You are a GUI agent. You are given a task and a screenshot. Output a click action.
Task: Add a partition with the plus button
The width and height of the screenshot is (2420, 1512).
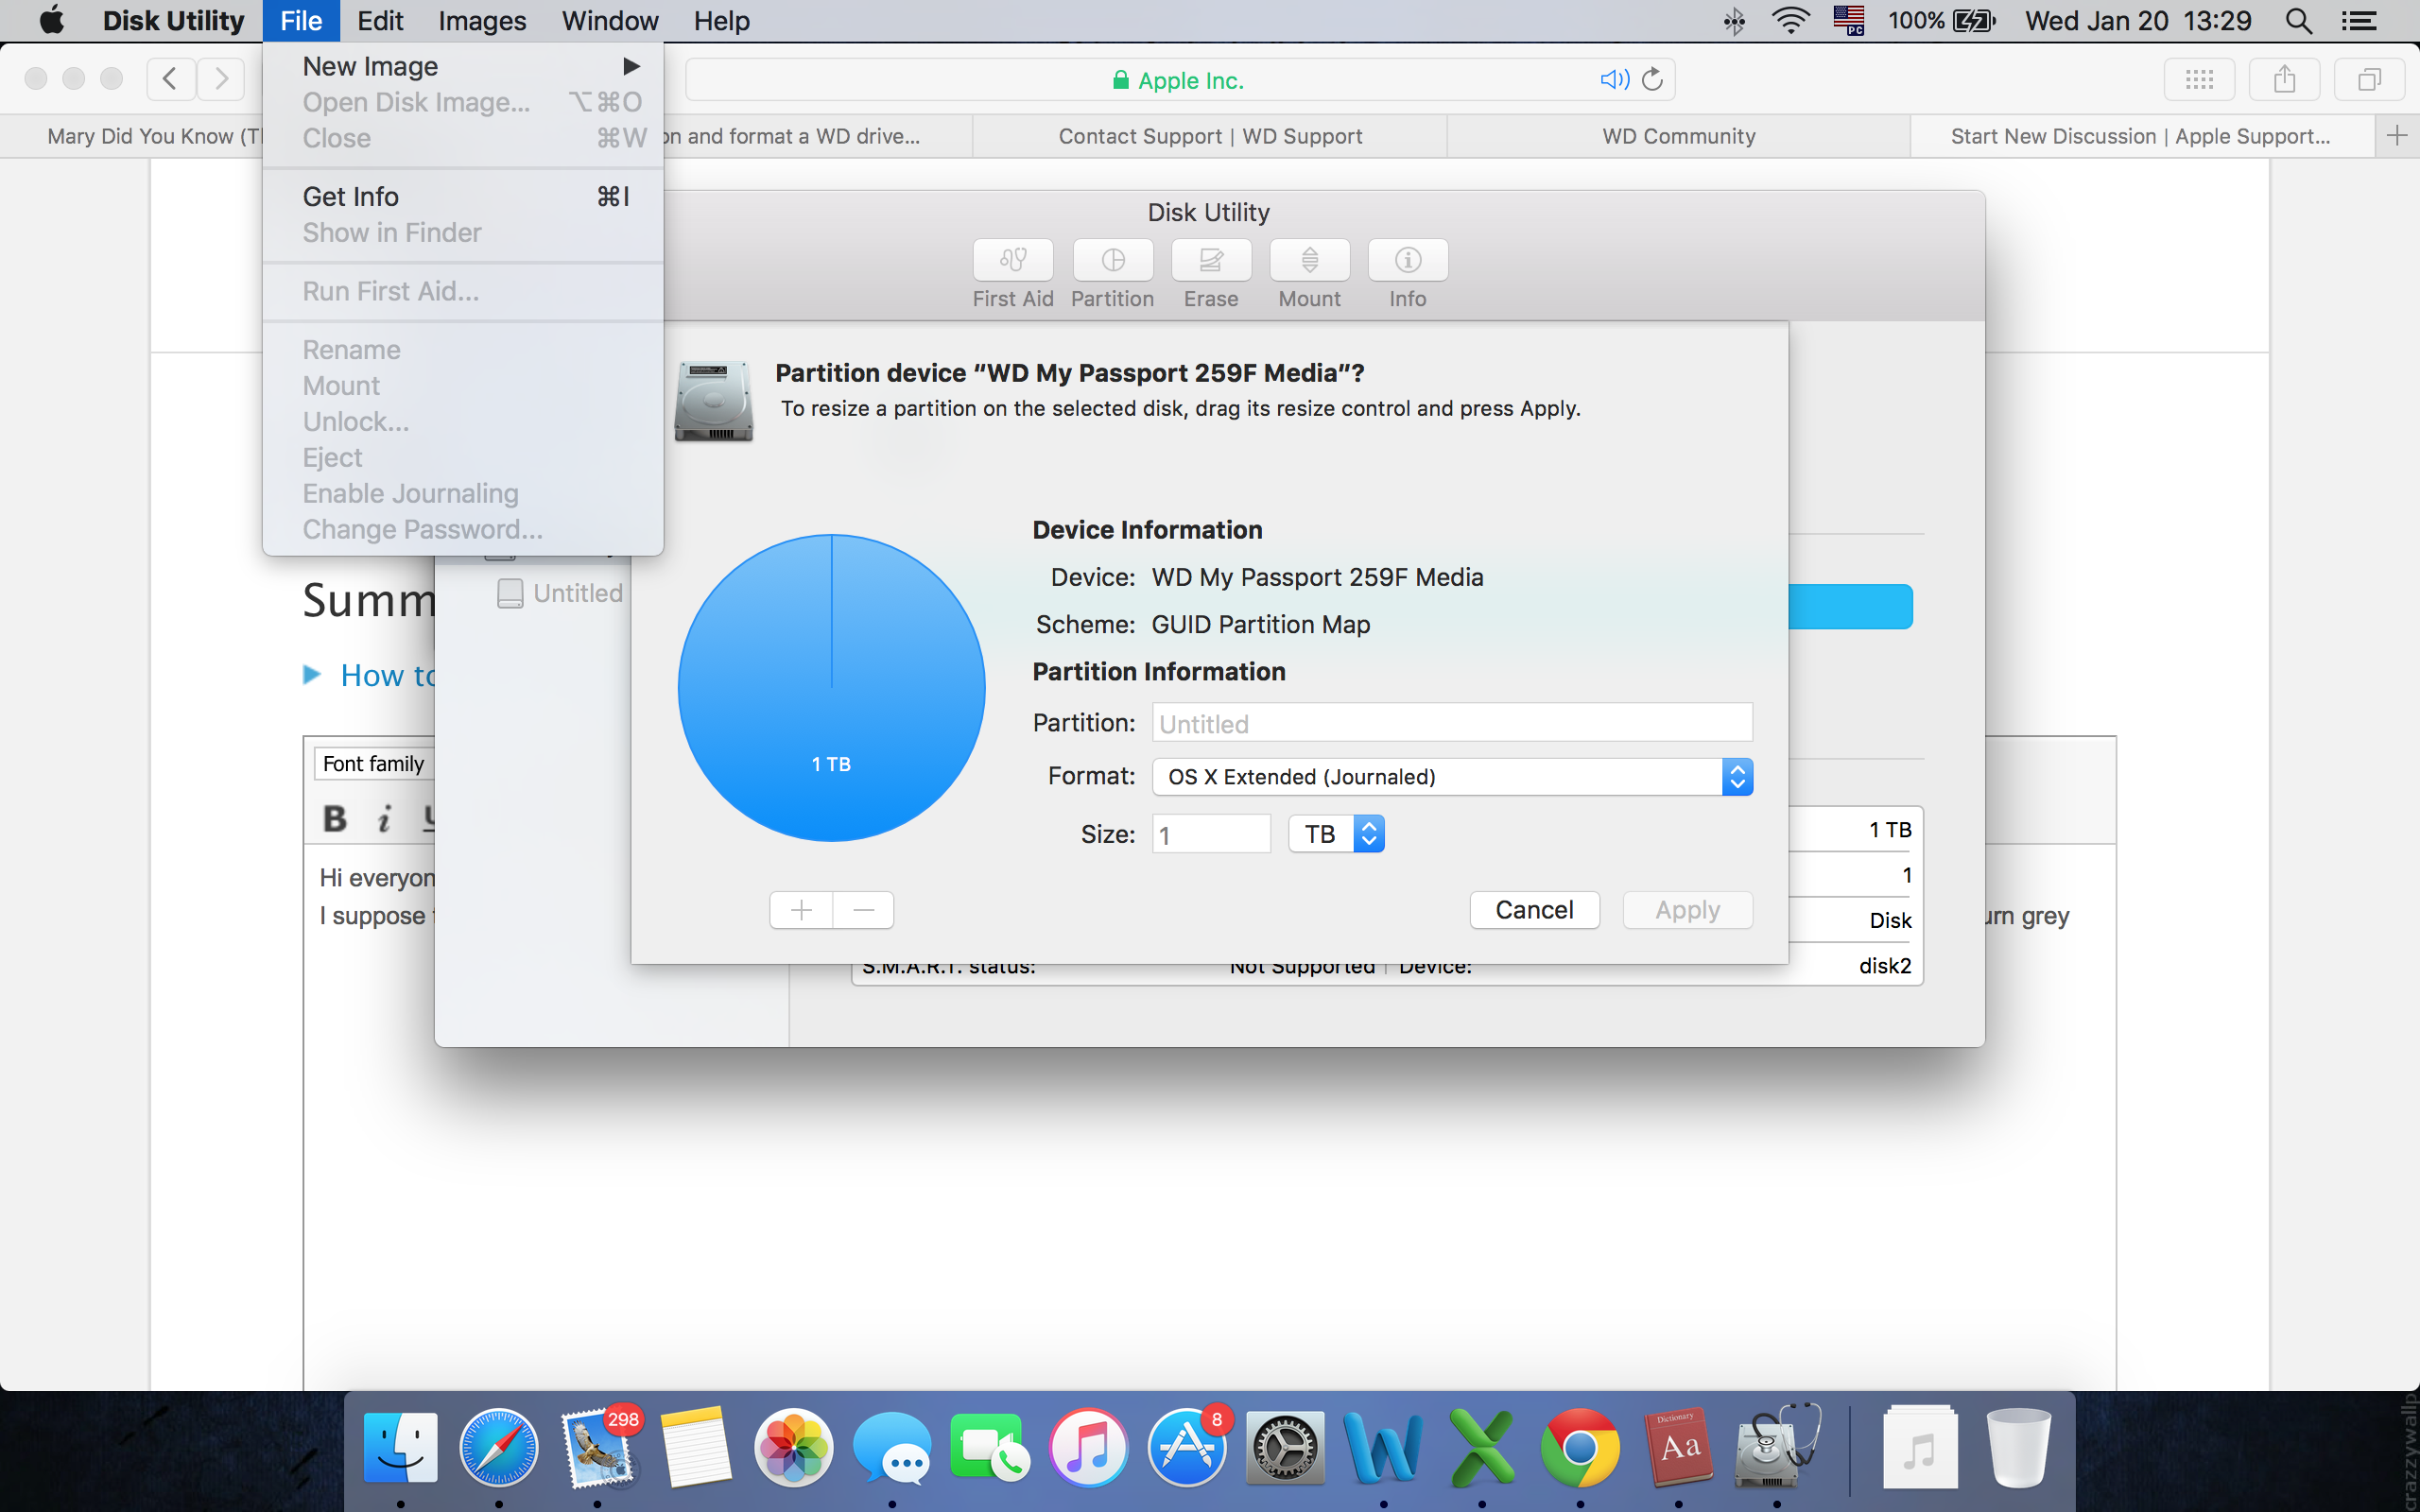click(x=801, y=910)
